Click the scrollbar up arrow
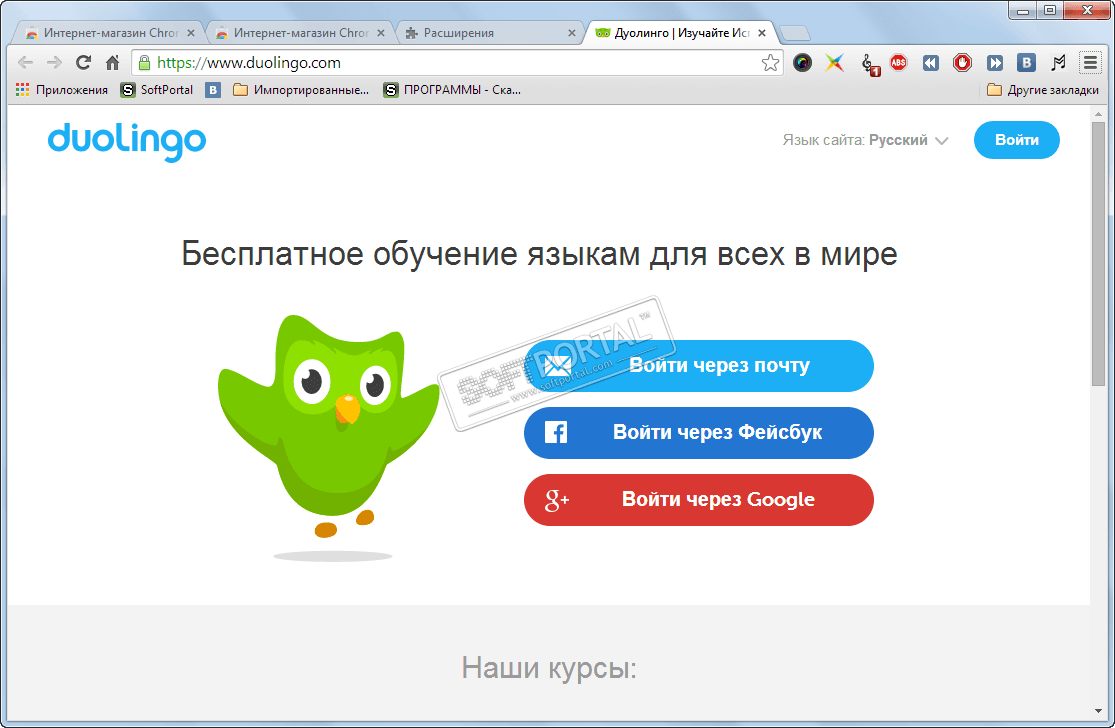Viewport: 1115px width, 728px height. pos(1098,114)
